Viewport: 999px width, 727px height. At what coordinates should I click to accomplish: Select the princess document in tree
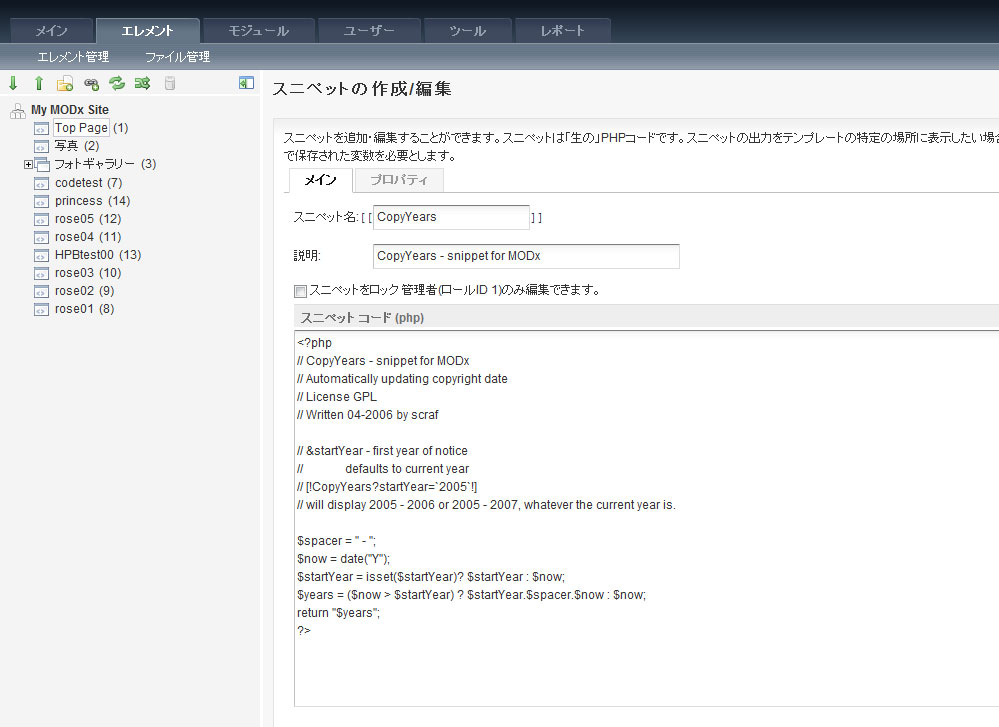78,201
